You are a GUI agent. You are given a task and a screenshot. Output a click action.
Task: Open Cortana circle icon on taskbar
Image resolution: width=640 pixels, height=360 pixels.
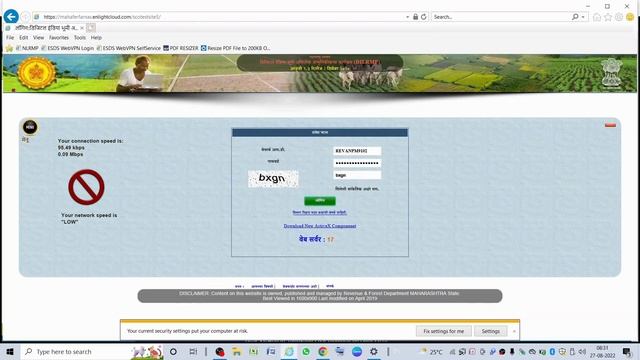[x=173, y=351]
